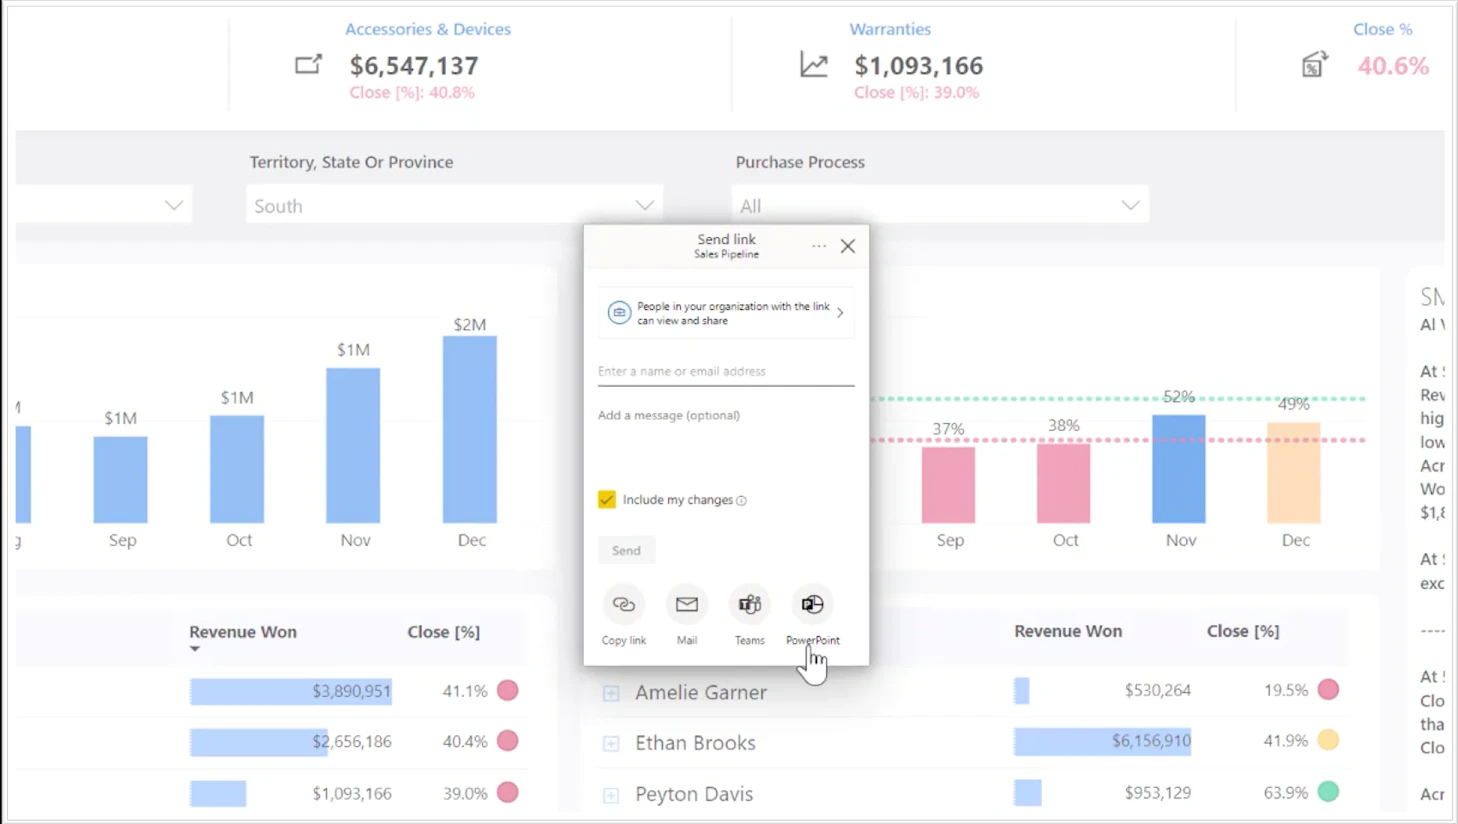
Task: Select the December 49% close rate bar
Action: 1294,472
